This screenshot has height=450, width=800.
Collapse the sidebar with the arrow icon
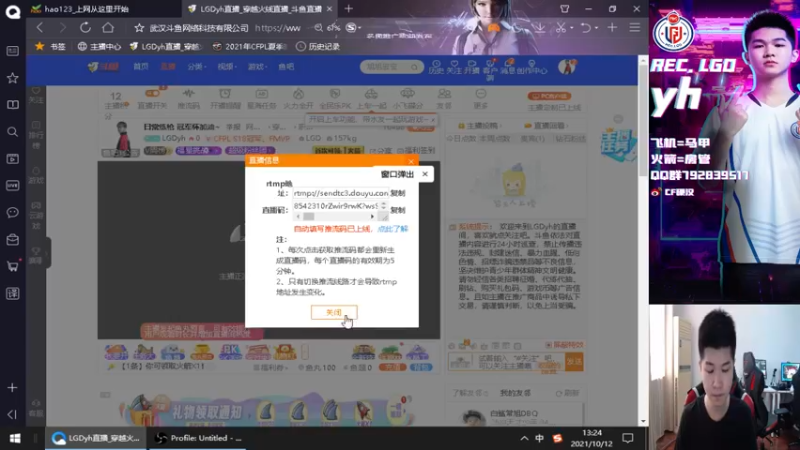coord(13,414)
